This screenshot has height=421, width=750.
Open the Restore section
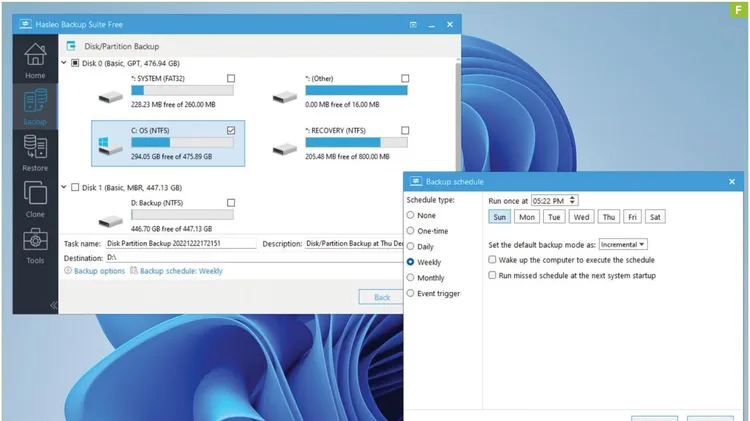[x=35, y=153]
